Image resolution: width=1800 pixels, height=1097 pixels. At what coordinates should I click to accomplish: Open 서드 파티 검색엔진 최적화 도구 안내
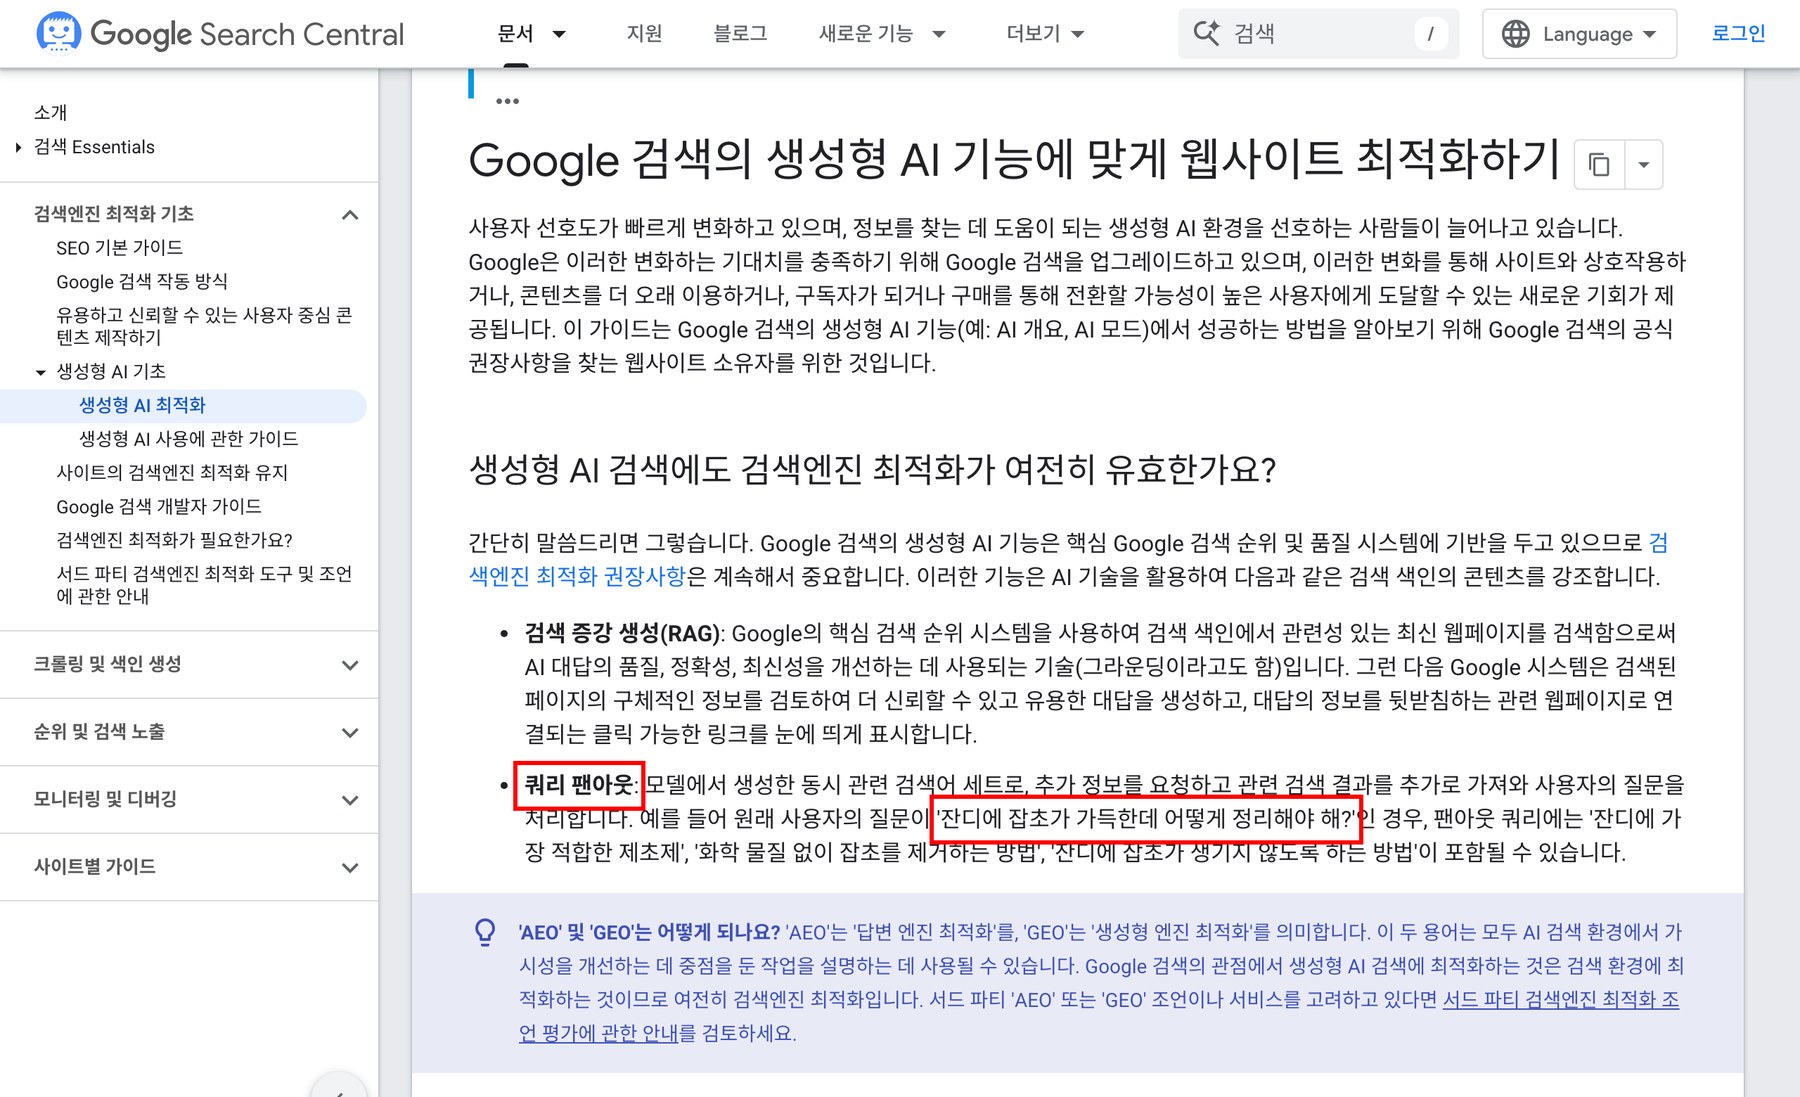(x=204, y=585)
